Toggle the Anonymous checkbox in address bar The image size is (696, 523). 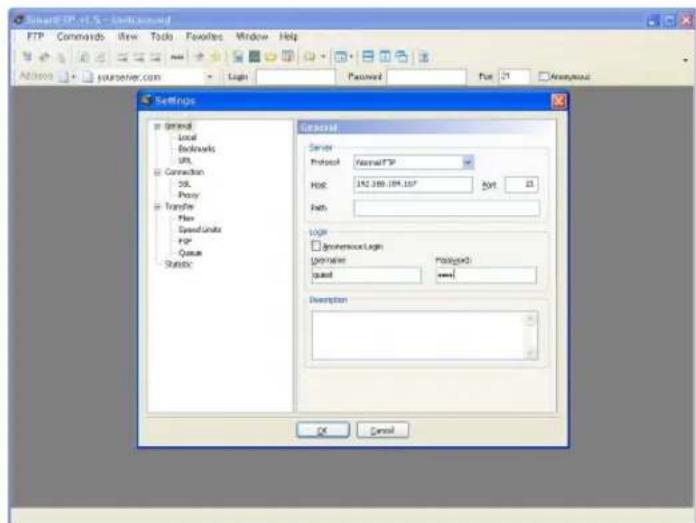click(544, 76)
